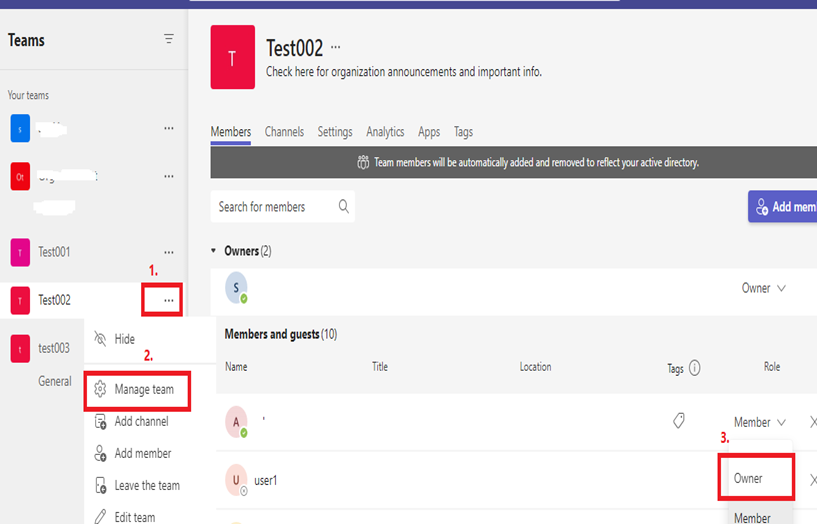This screenshot has width=817, height=525.
Task: Open the Owner role dropdown for user S
Action: (764, 288)
